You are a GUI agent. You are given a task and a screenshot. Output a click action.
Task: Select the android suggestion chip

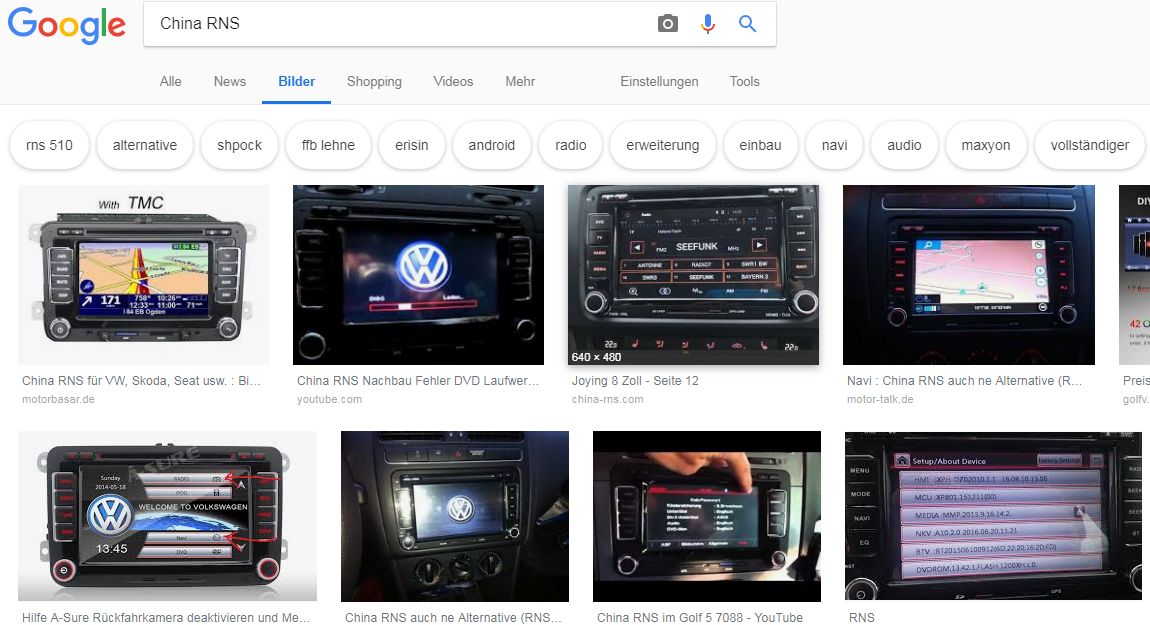click(x=491, y=145)
